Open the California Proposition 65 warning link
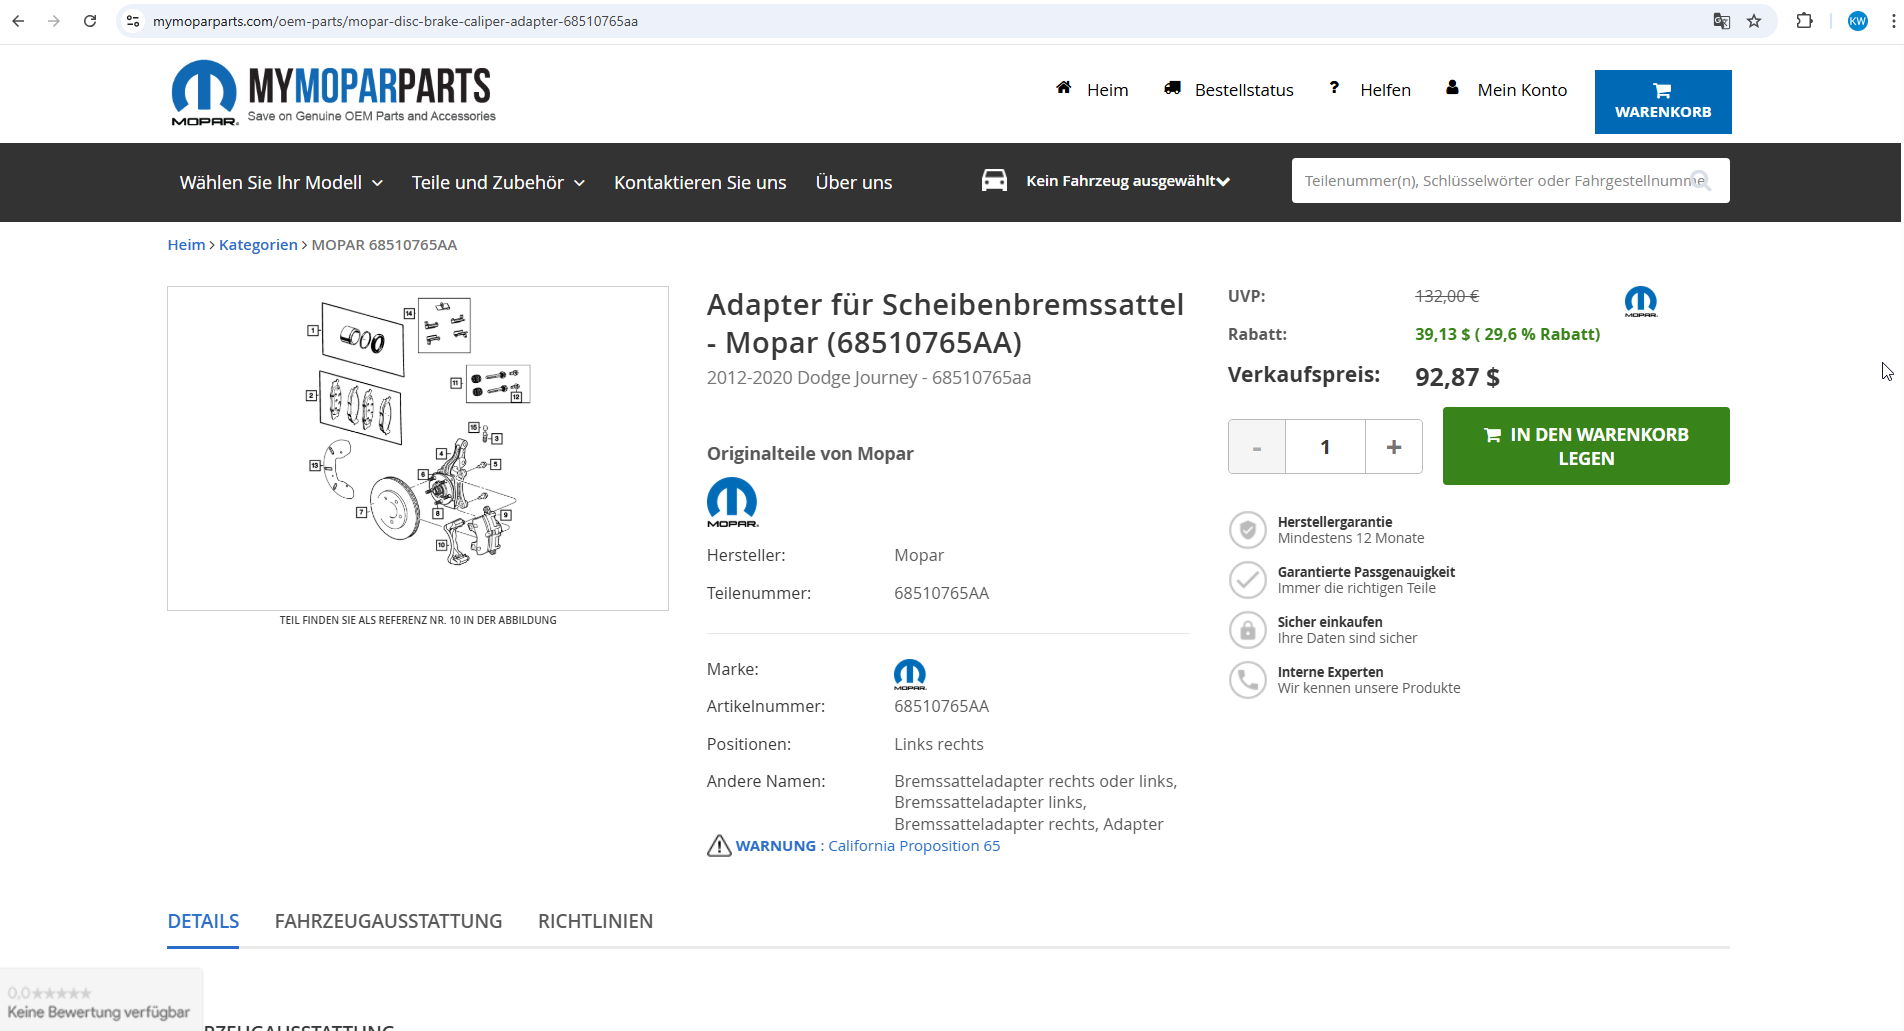The image size is (1904, 1031). (x=913, y=846)
